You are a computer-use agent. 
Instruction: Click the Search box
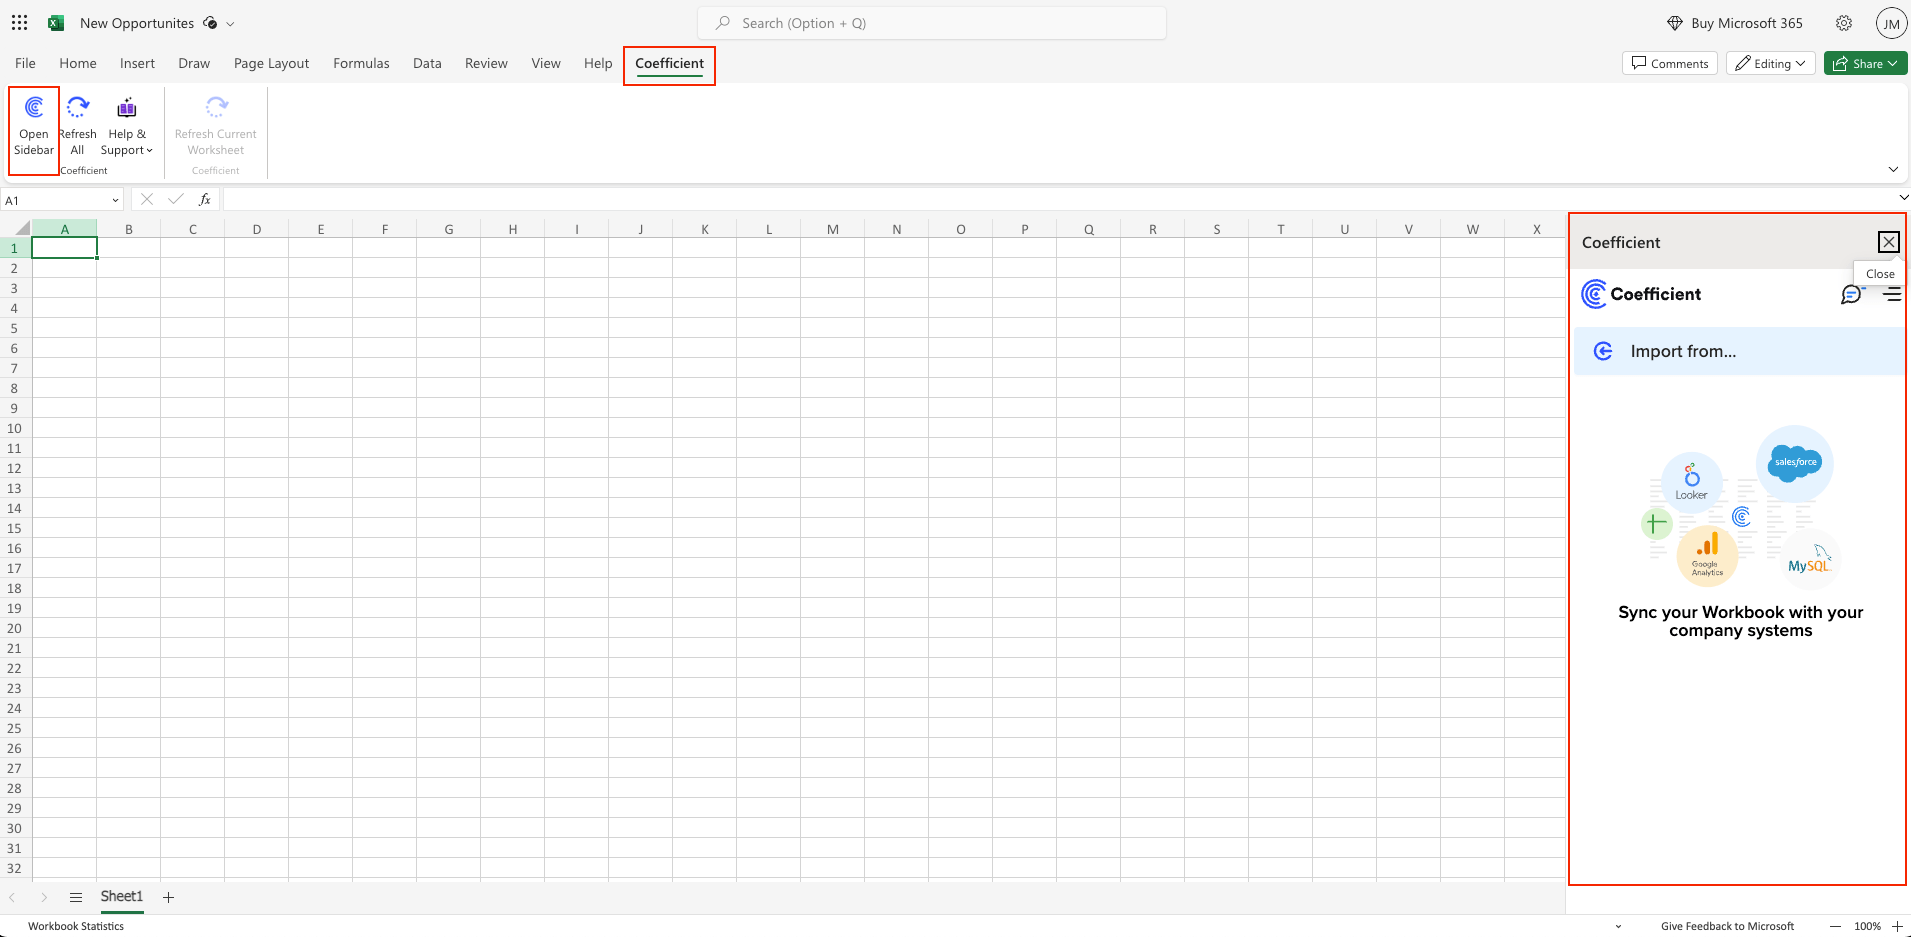(x=932, y=23)
